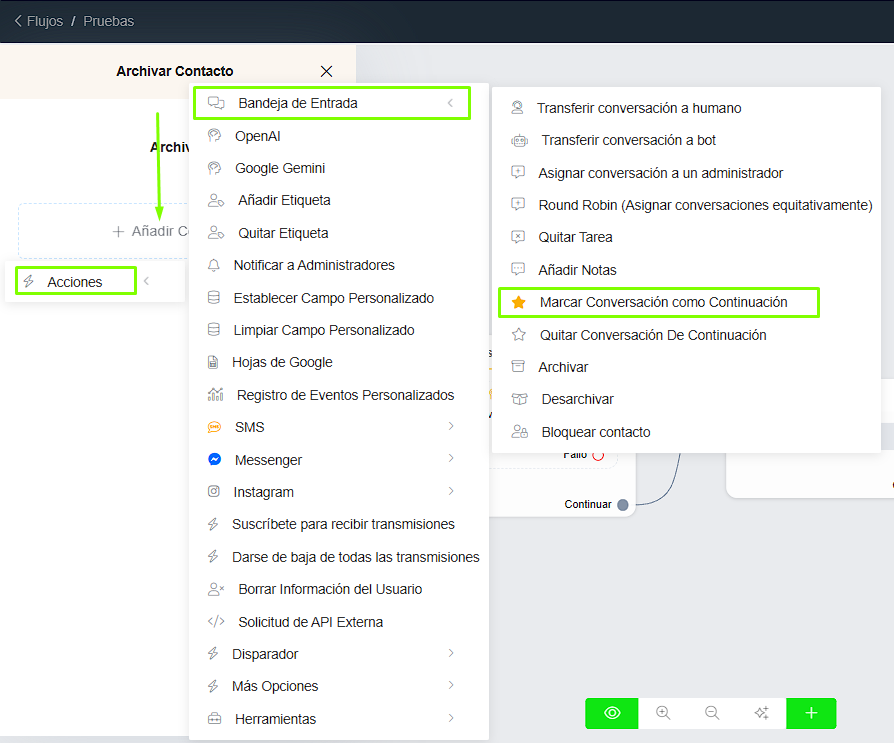The height and width of the screenshot is (743, 894).
Task: Click the Instagram logo icon
Action: pyautogui.click(x=214, y=492)
